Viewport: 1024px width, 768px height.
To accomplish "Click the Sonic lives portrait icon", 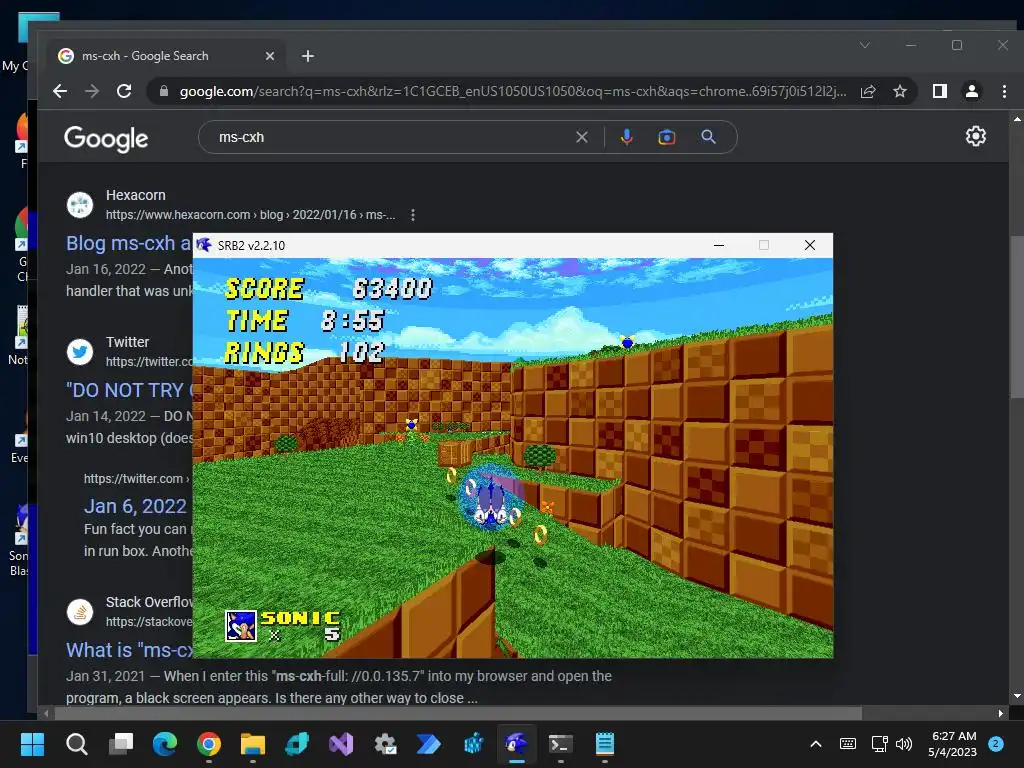I will pos(241,626).
